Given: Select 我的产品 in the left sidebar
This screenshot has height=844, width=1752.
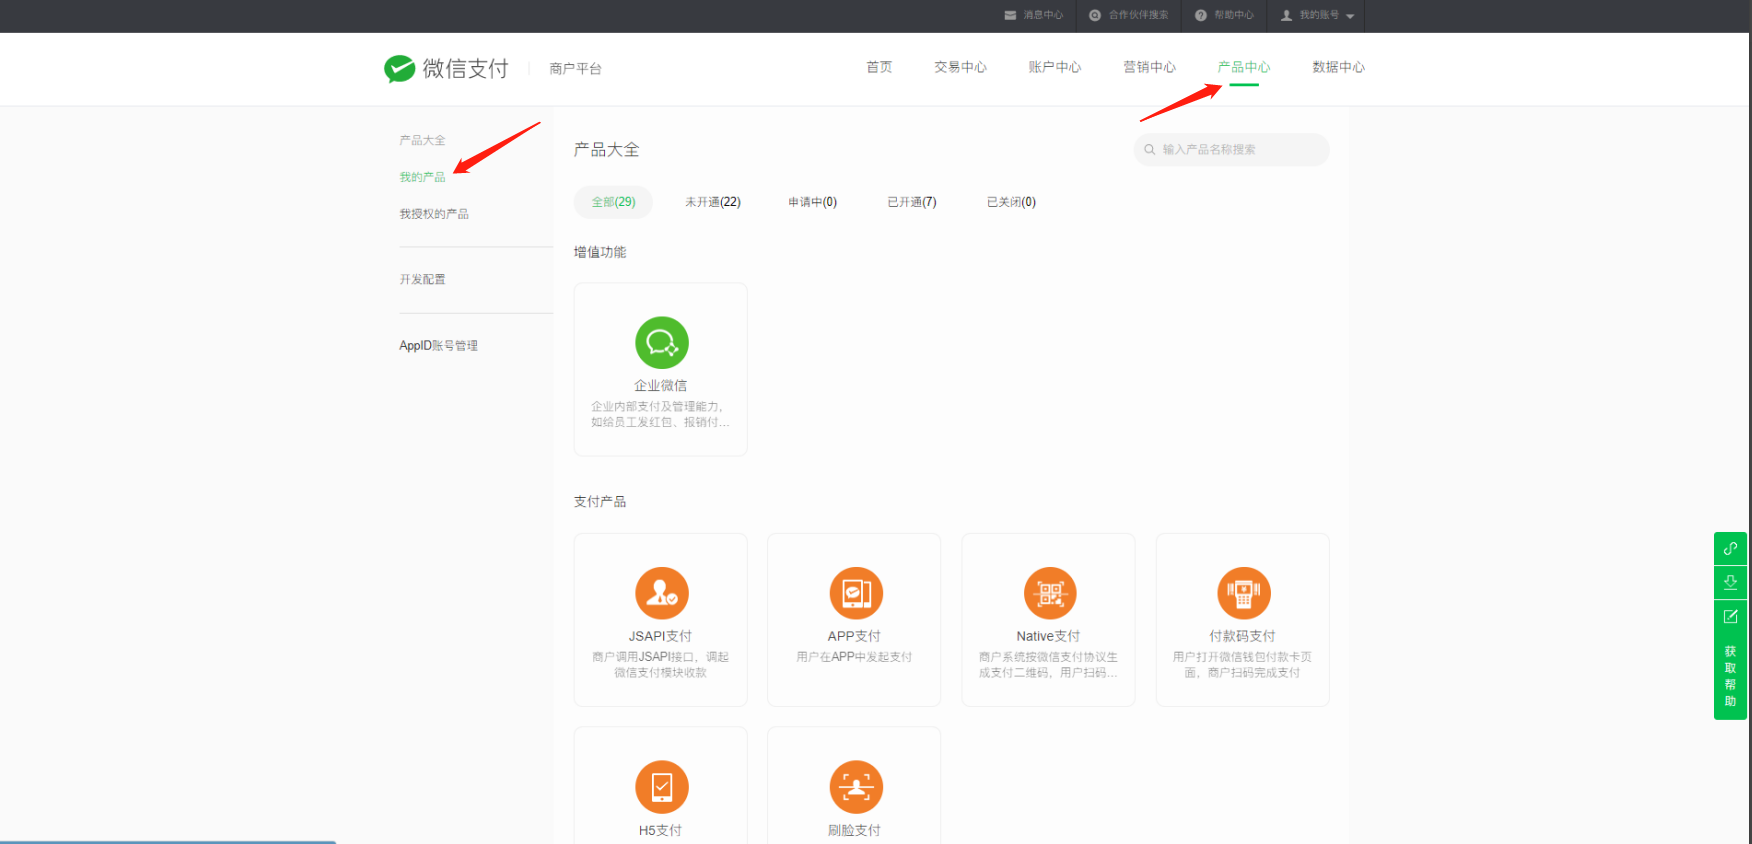Looking at the screenshot, I should [x=422, y=177].
